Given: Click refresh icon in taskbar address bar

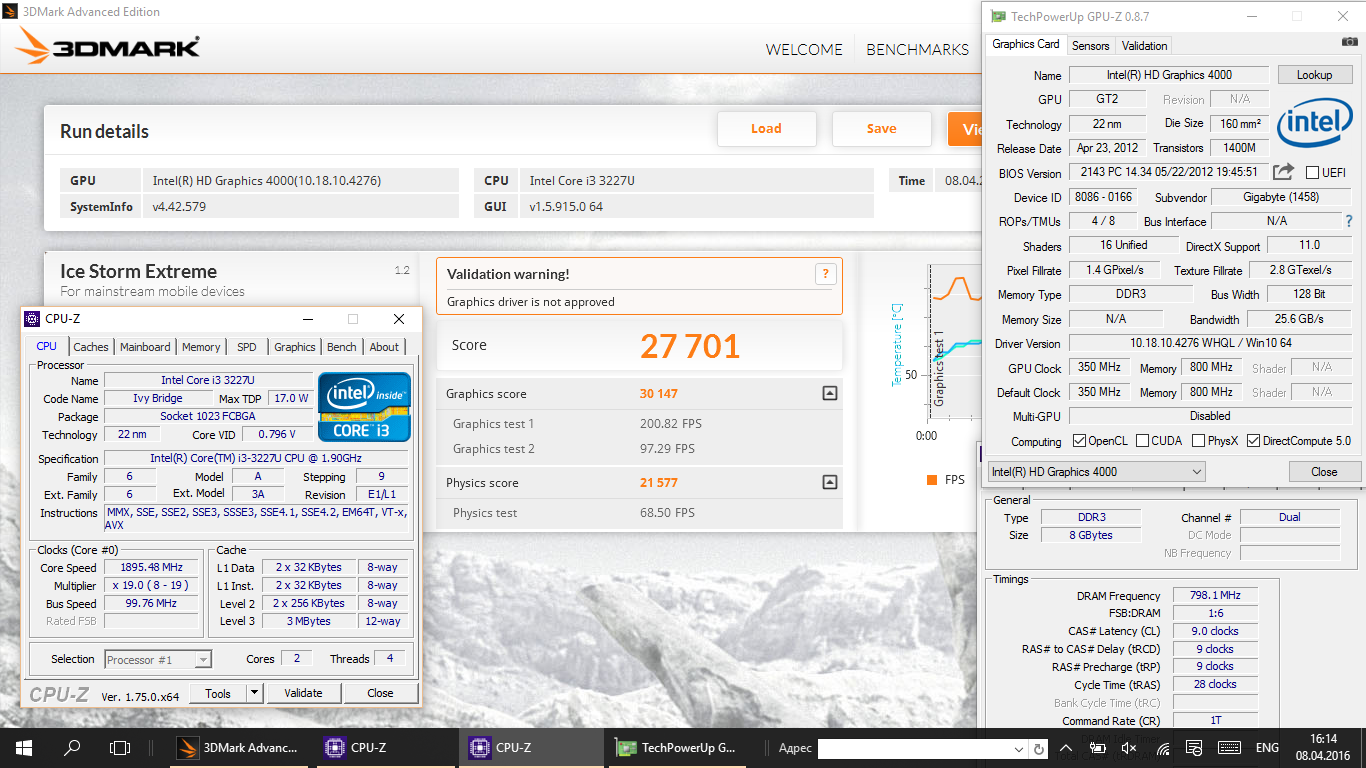Looking at the screenshot, I should (1039, 748).
